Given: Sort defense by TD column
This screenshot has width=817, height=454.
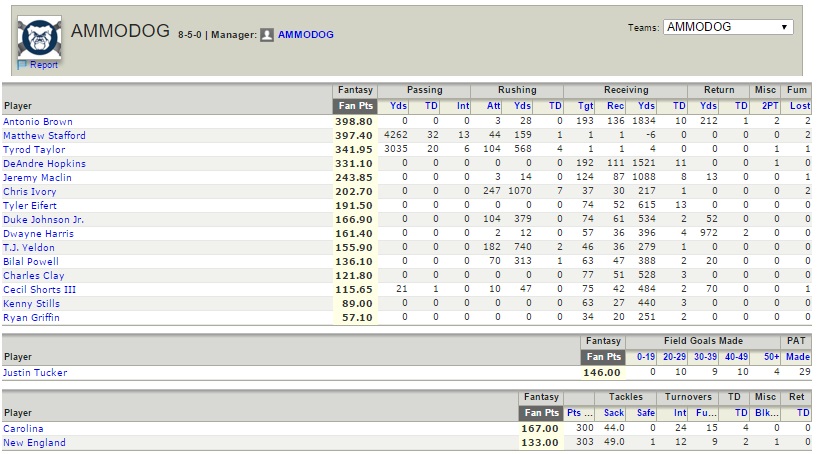Looking at the screenshot, I should click(x=741, y=413).
